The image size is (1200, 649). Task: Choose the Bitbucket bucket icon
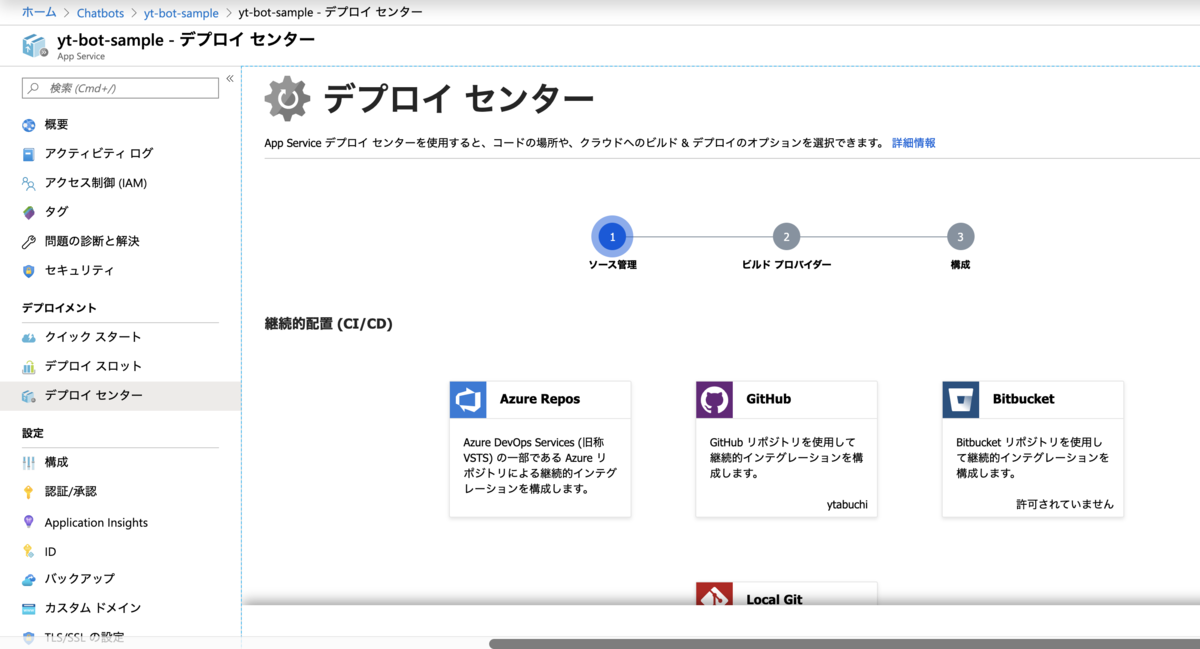click(960, 399)
